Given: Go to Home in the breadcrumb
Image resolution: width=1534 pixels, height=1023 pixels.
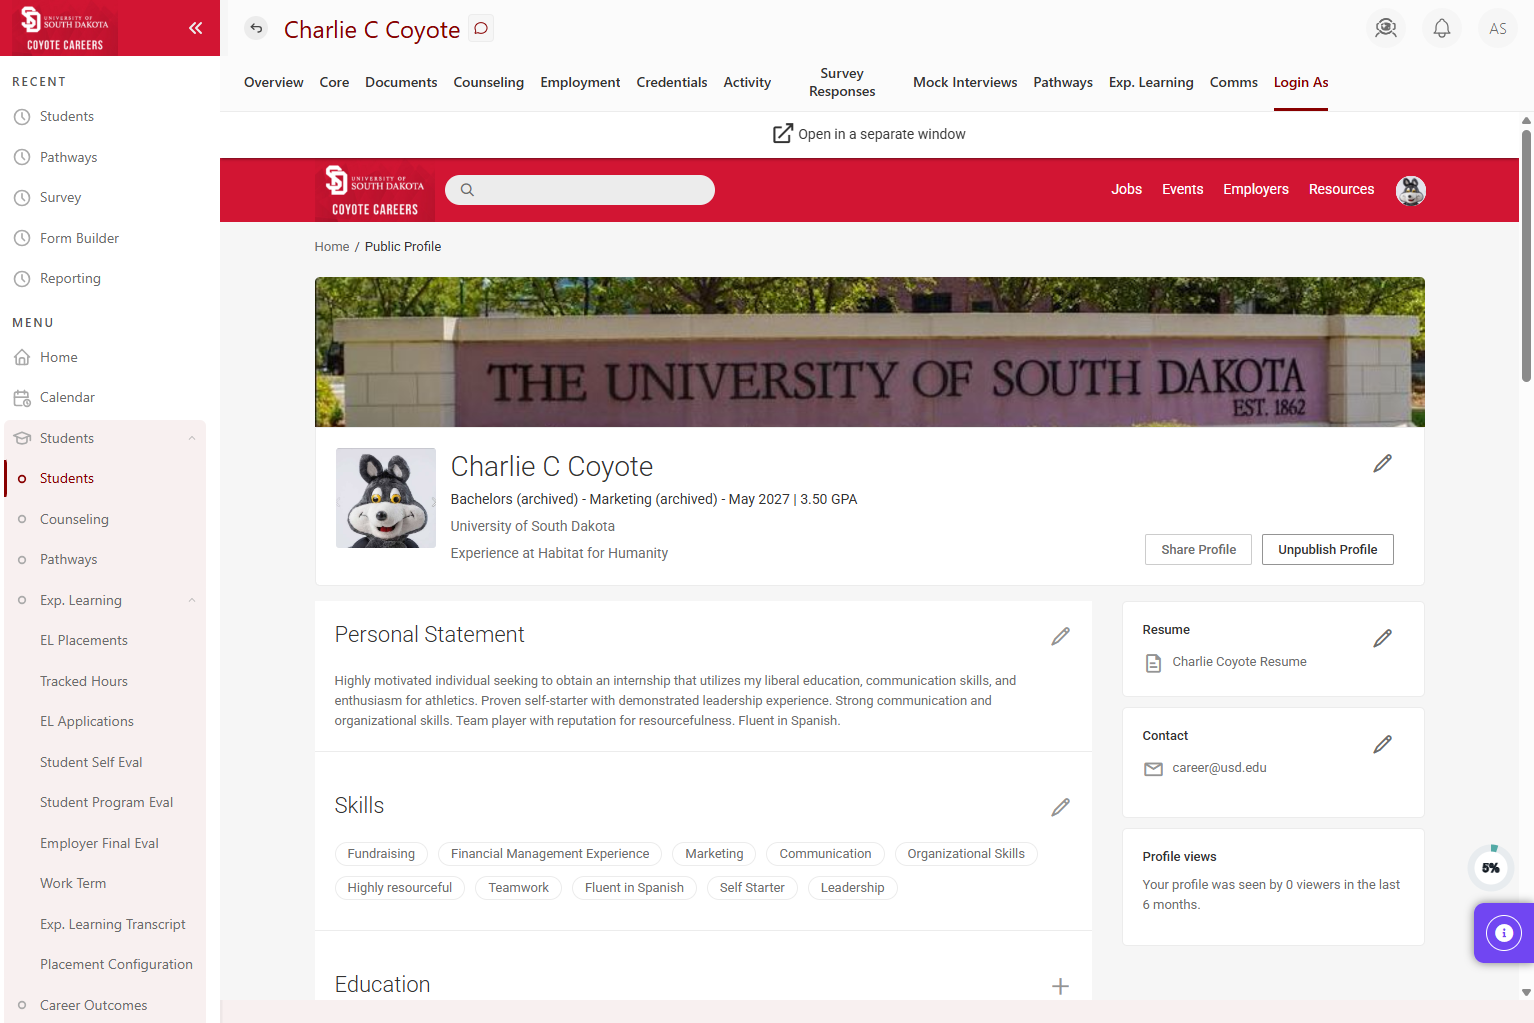Looking at the screenshot, I should 332,246.
